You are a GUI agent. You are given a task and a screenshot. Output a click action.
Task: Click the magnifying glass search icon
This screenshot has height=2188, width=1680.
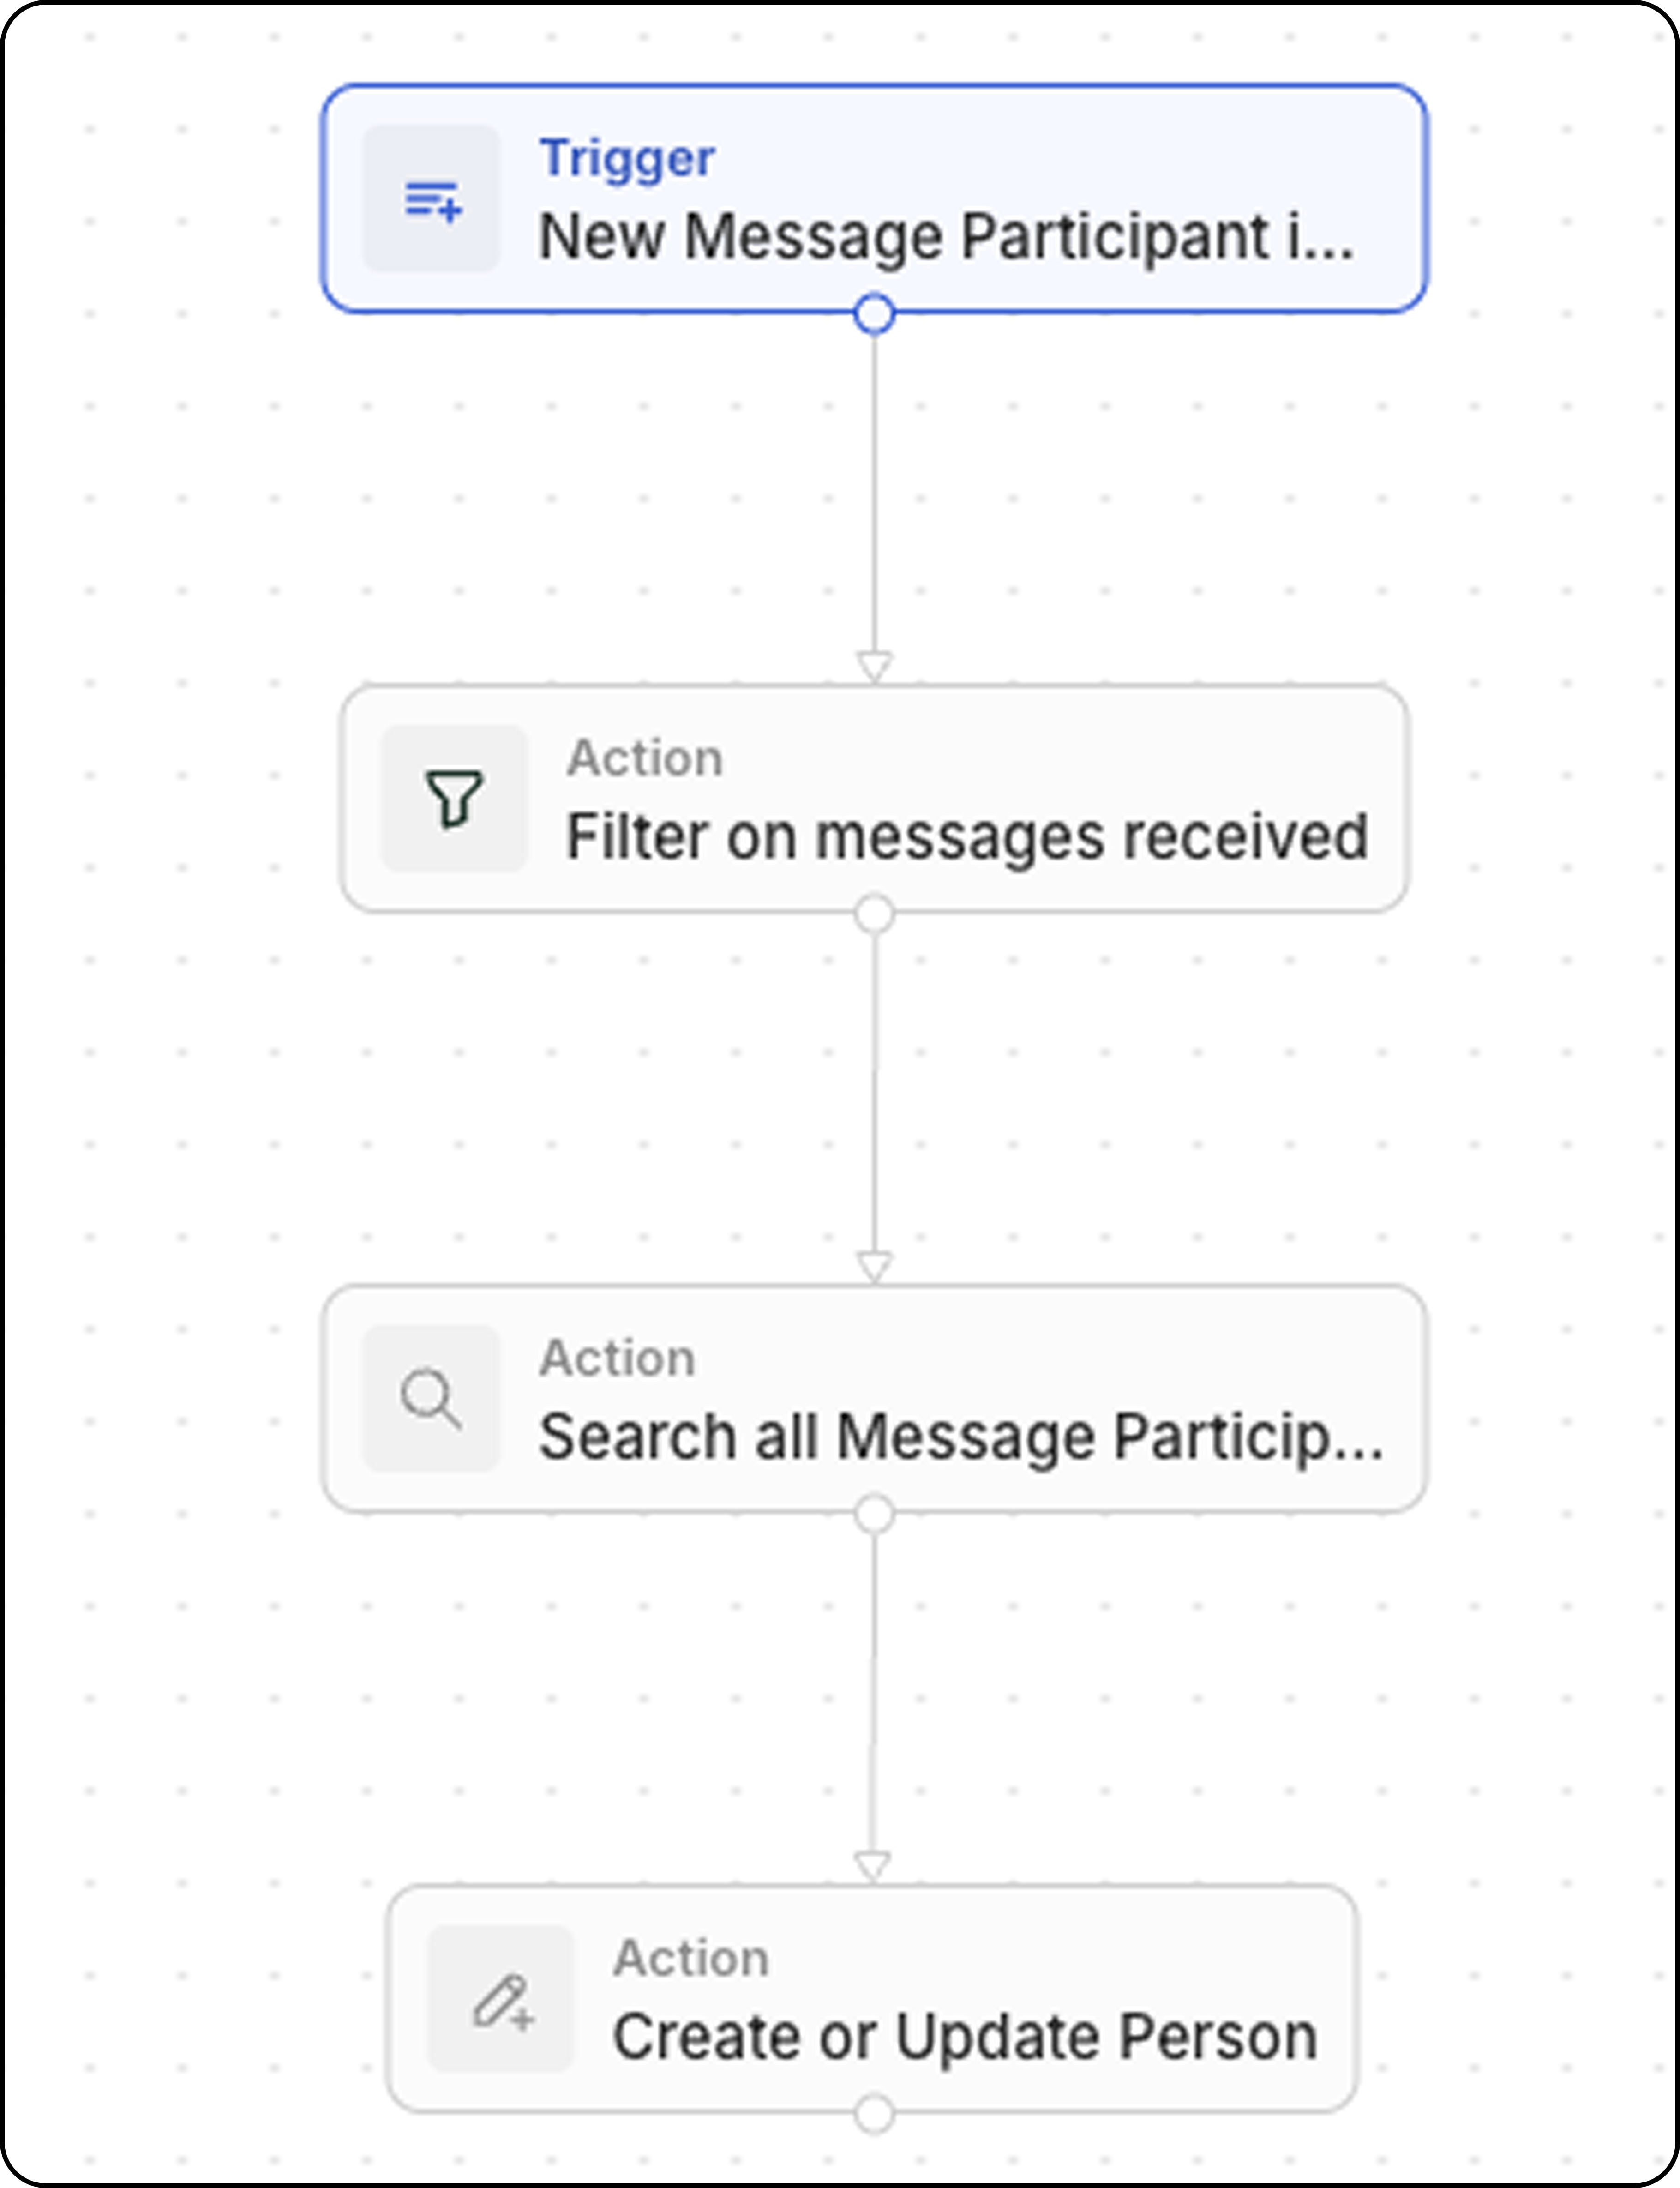[x=431, y=1398]
